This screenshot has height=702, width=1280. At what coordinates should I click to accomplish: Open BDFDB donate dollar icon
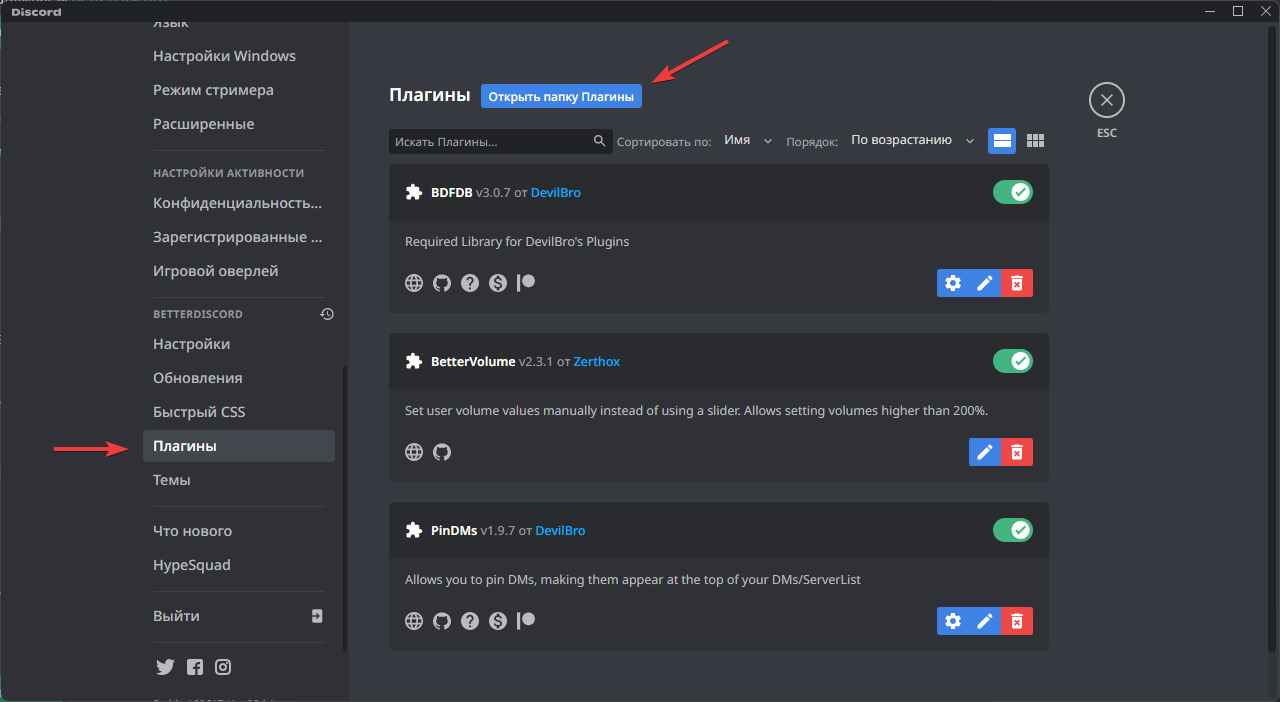click(498, 283)
